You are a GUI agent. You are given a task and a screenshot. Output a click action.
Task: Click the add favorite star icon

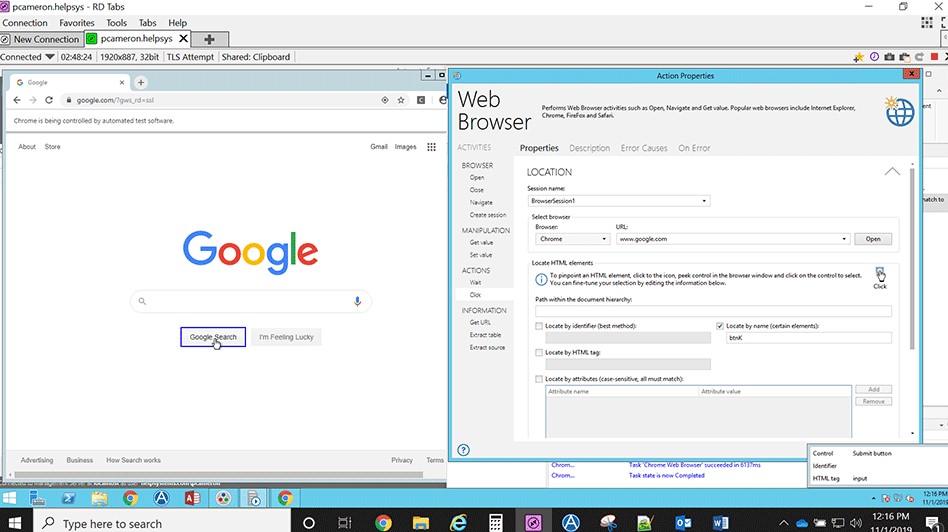coord(859,57)
